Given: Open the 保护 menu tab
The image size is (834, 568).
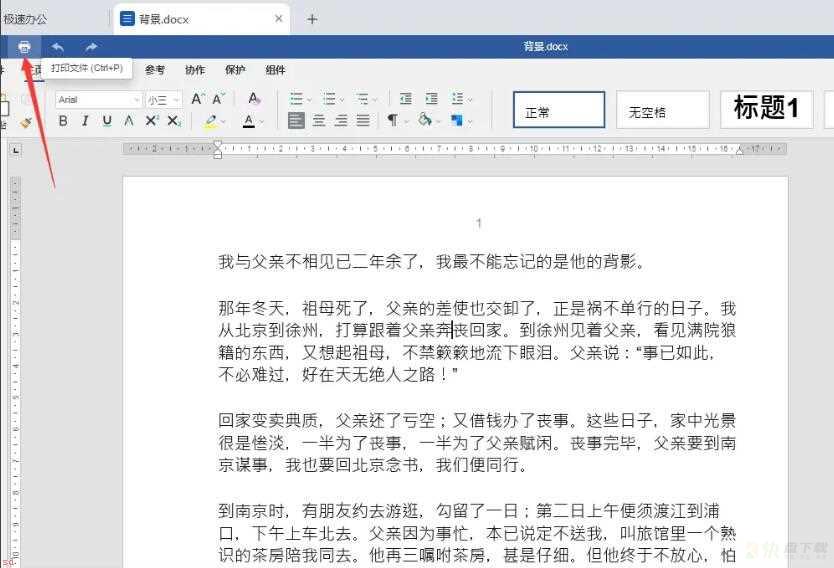Looking at the screenshot, I should [235, 70].
